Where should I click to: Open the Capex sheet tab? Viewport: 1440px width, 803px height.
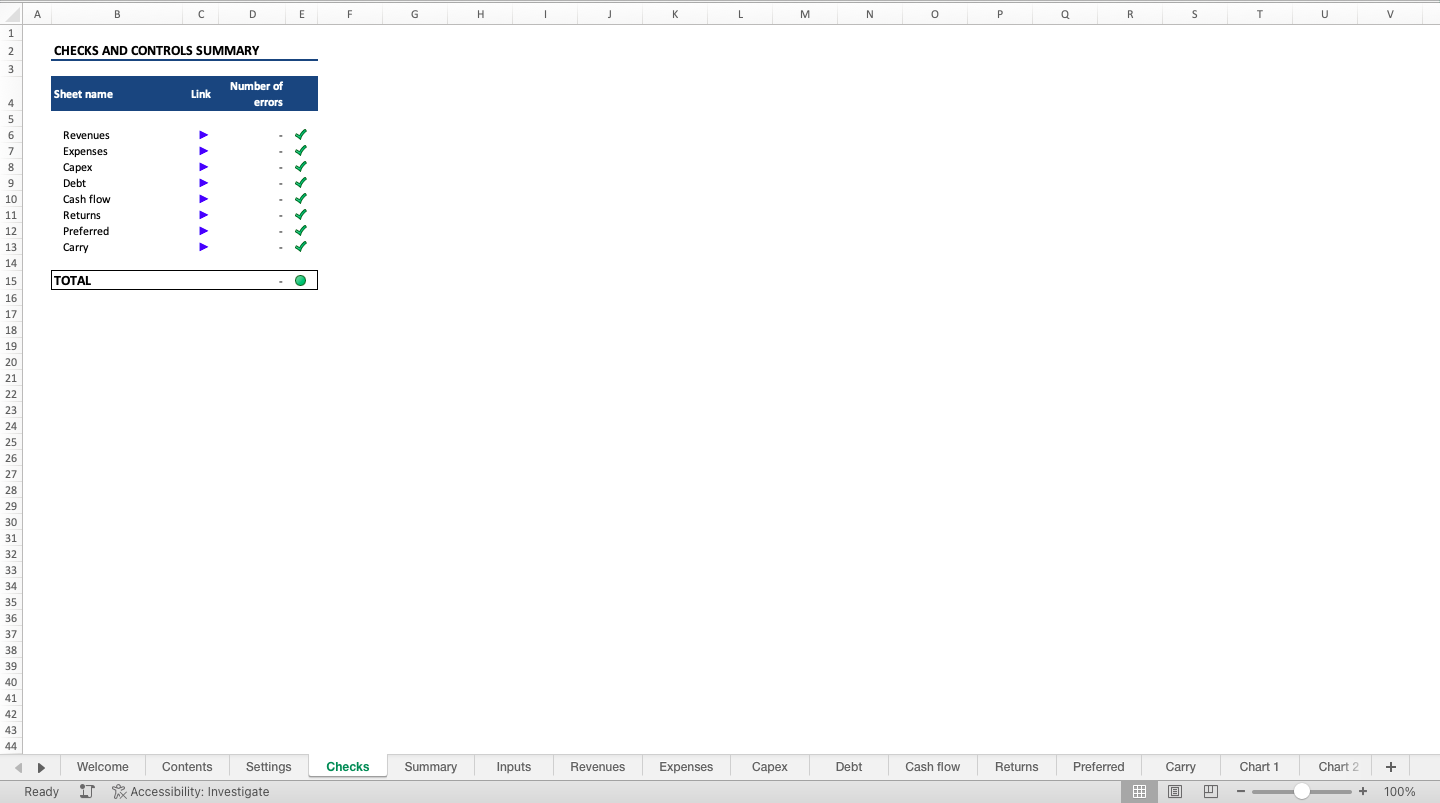click(x=770, y=767)
